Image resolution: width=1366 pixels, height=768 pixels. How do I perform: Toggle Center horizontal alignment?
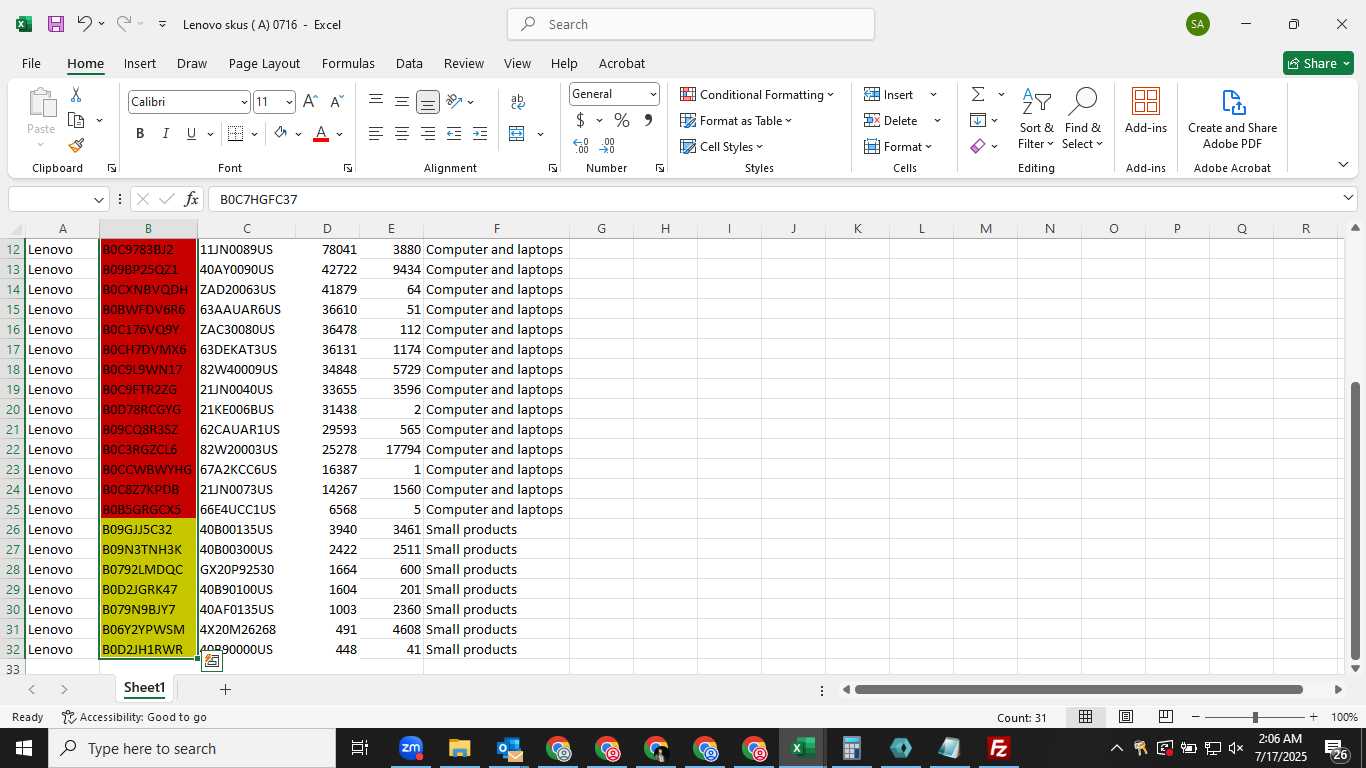coord(402,133)
